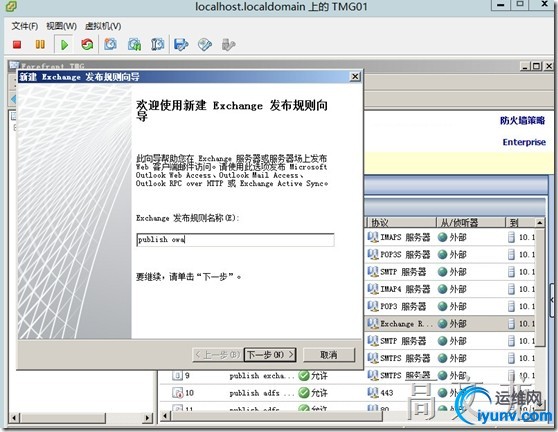The image size is (558, 432).
Task: Click the CD/DVD drive connect icon
Action: pyautogui.click(x=205, y=44)
